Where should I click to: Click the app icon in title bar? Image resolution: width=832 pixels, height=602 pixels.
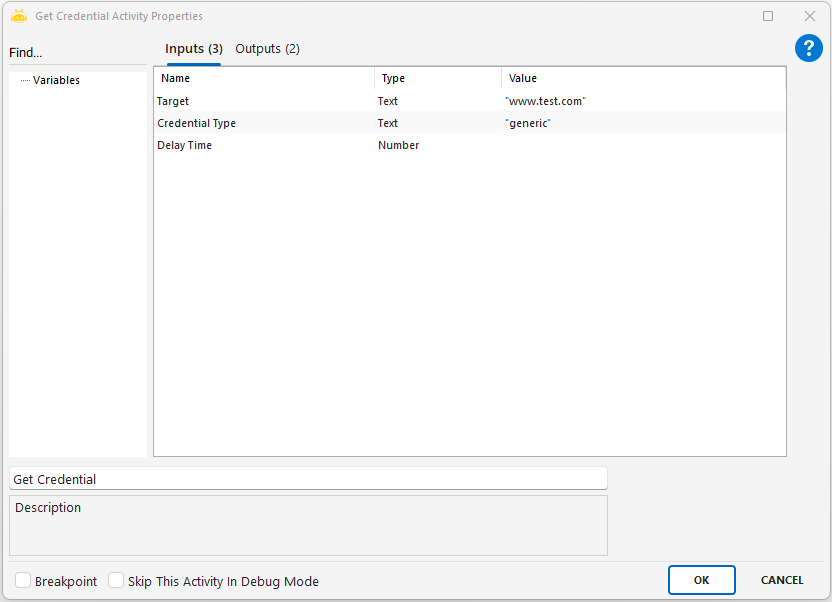pos(18,16)
